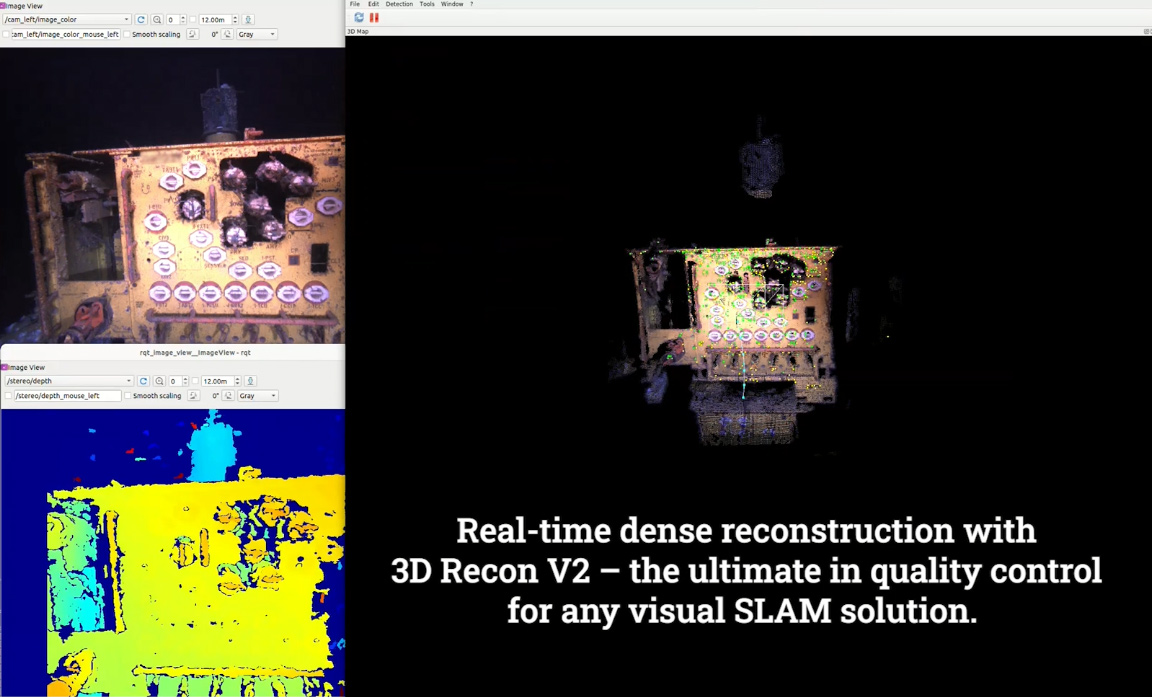Open the Gray color dropdown in depth view

257,396
